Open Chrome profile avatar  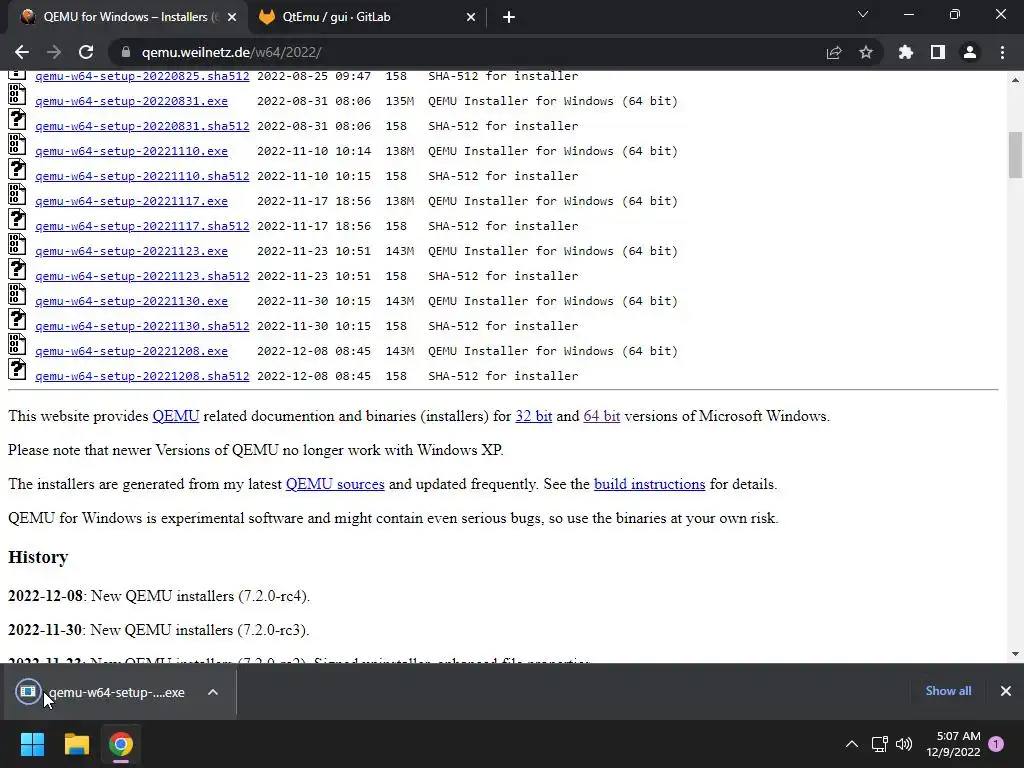coord(970,52)
